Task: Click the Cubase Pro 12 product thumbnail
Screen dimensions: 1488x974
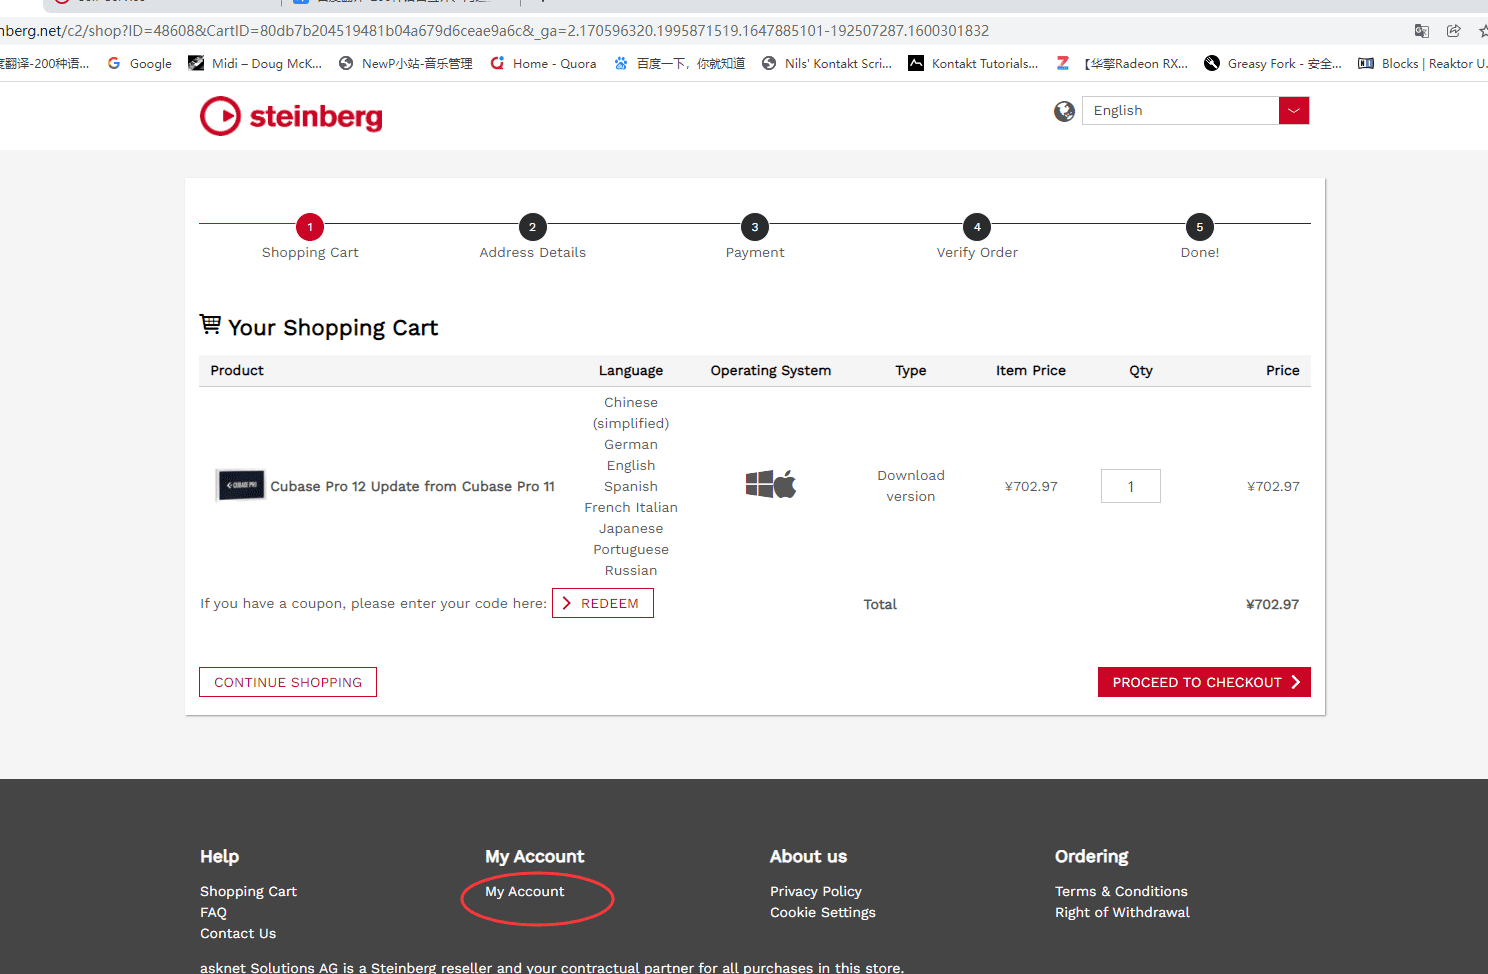Action: tap(241, 485)
